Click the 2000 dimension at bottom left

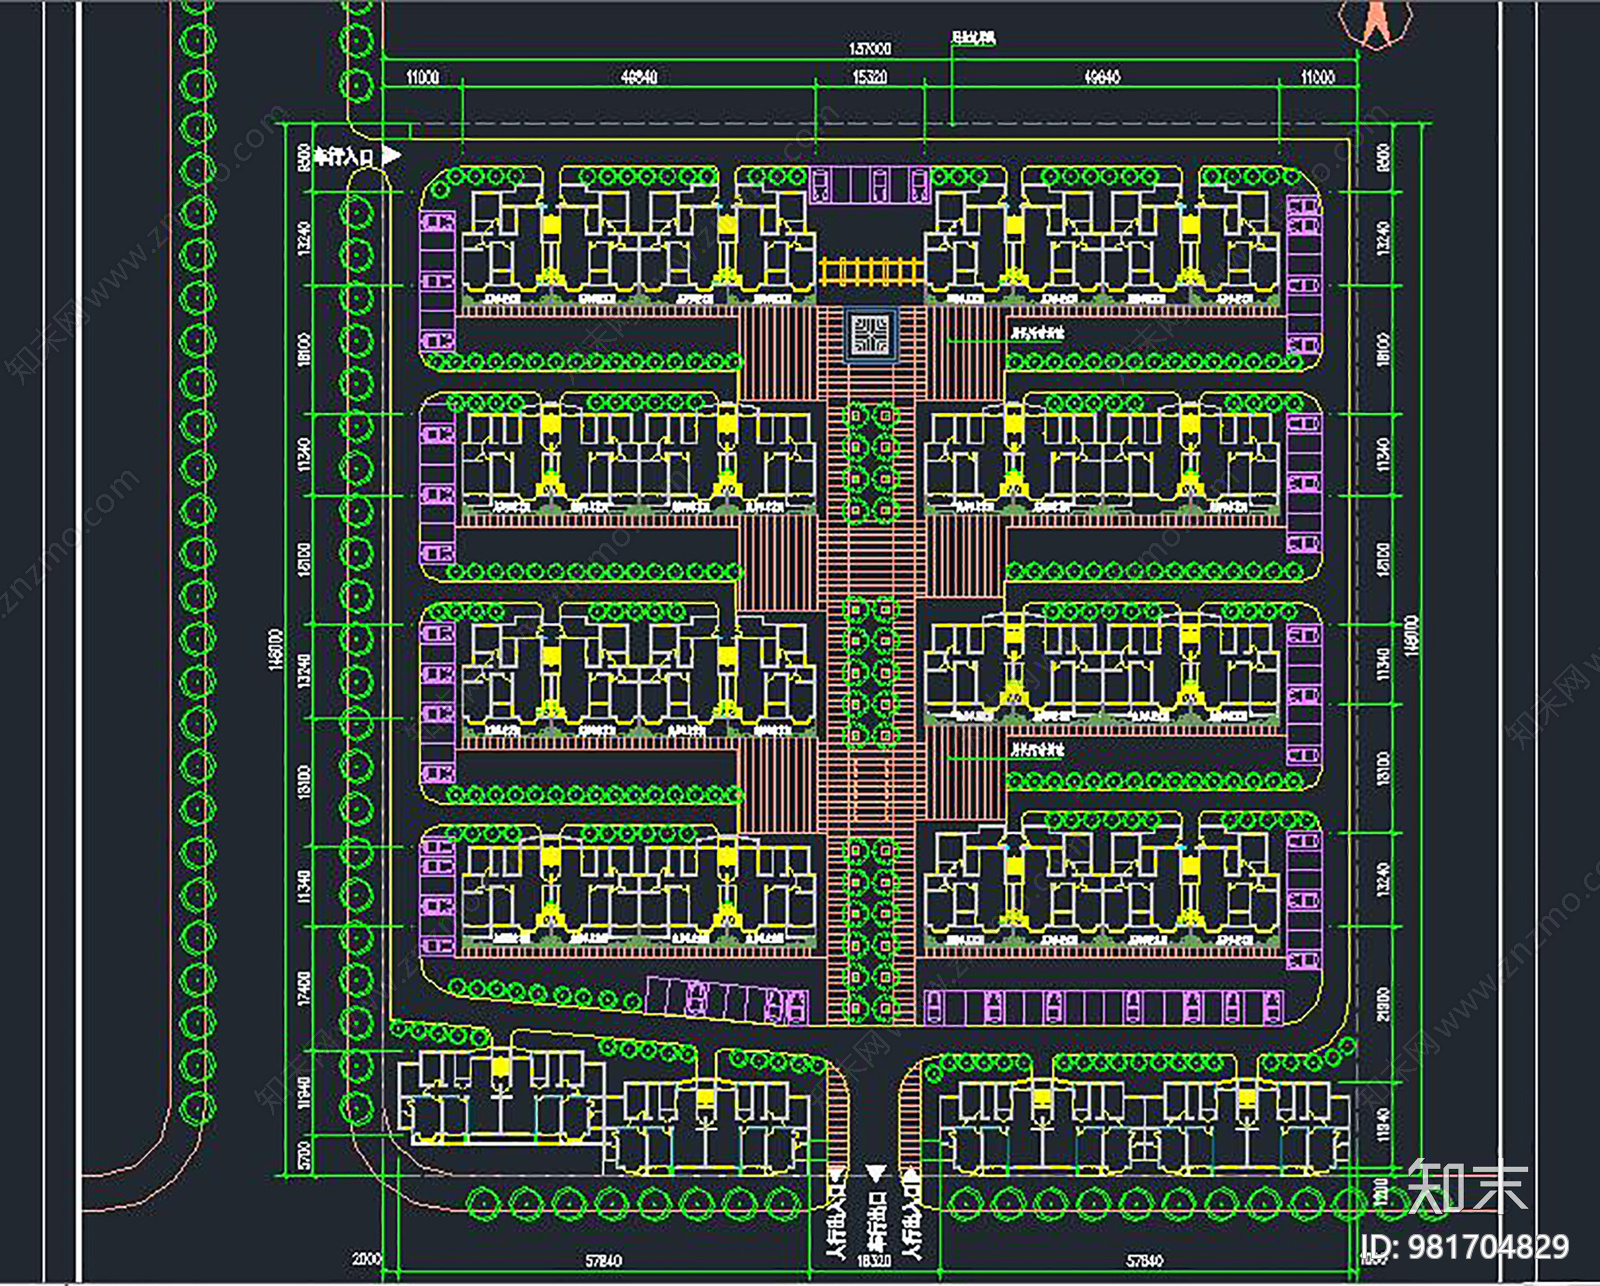tap(367, 1259)
